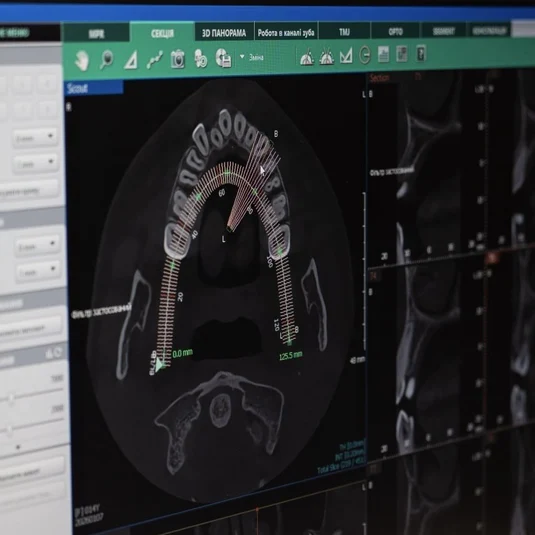The height and width of the screenshot is (535, 535).
Task: Select the hand pan tool
Action: [x=82, y=61]
